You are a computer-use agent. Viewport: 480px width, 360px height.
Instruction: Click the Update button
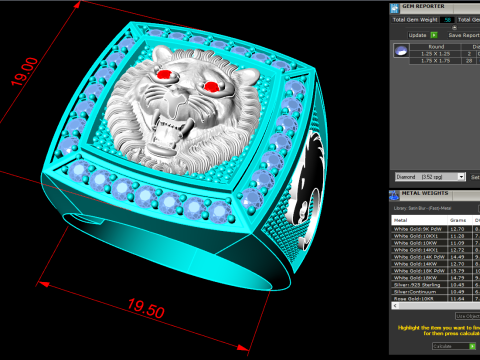(422, 35)
